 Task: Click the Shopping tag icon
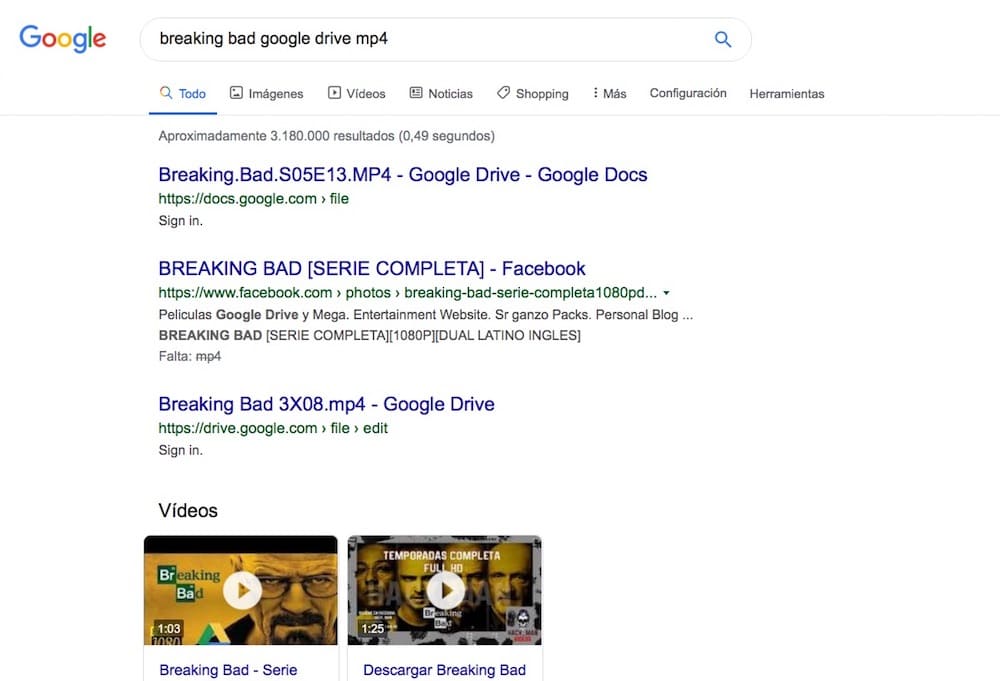click(503, 93)
